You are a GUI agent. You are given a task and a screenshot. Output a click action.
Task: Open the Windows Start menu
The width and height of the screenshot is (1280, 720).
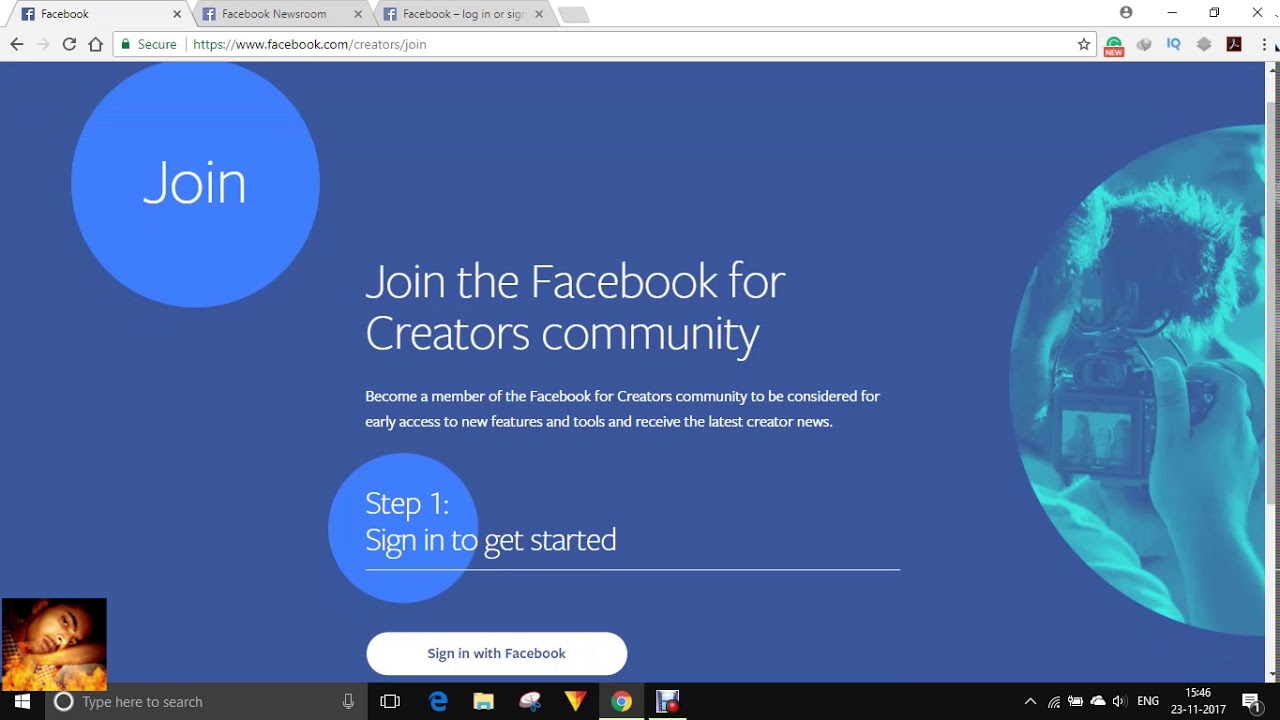[x=22, y=701]
